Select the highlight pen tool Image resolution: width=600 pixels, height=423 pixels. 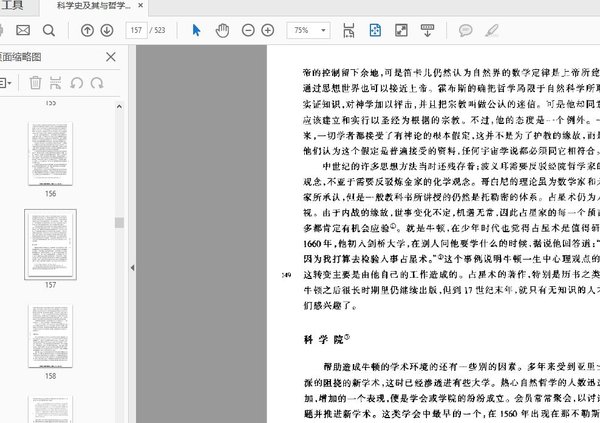(x=491, y=31)
